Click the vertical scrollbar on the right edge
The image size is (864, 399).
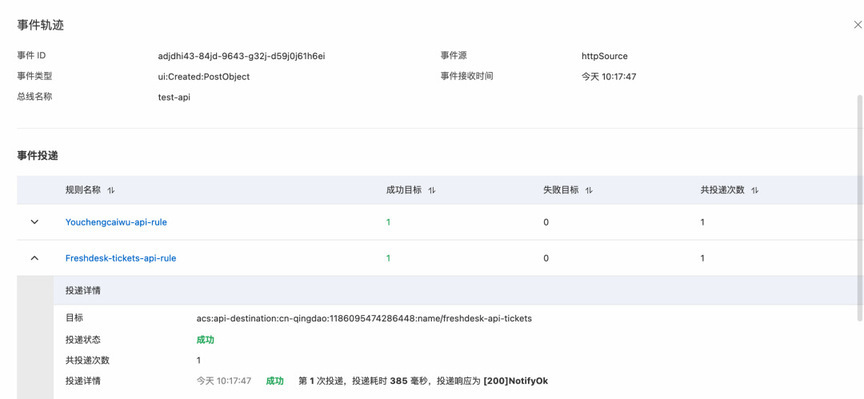(860, 207)
